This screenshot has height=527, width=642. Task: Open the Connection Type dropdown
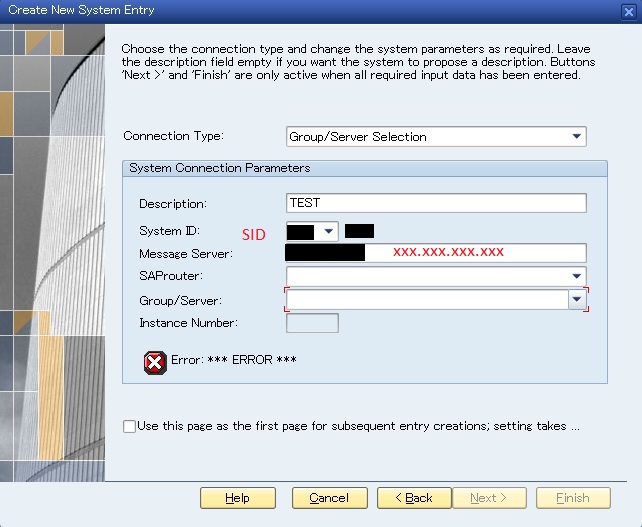click(x=436, y=137)
